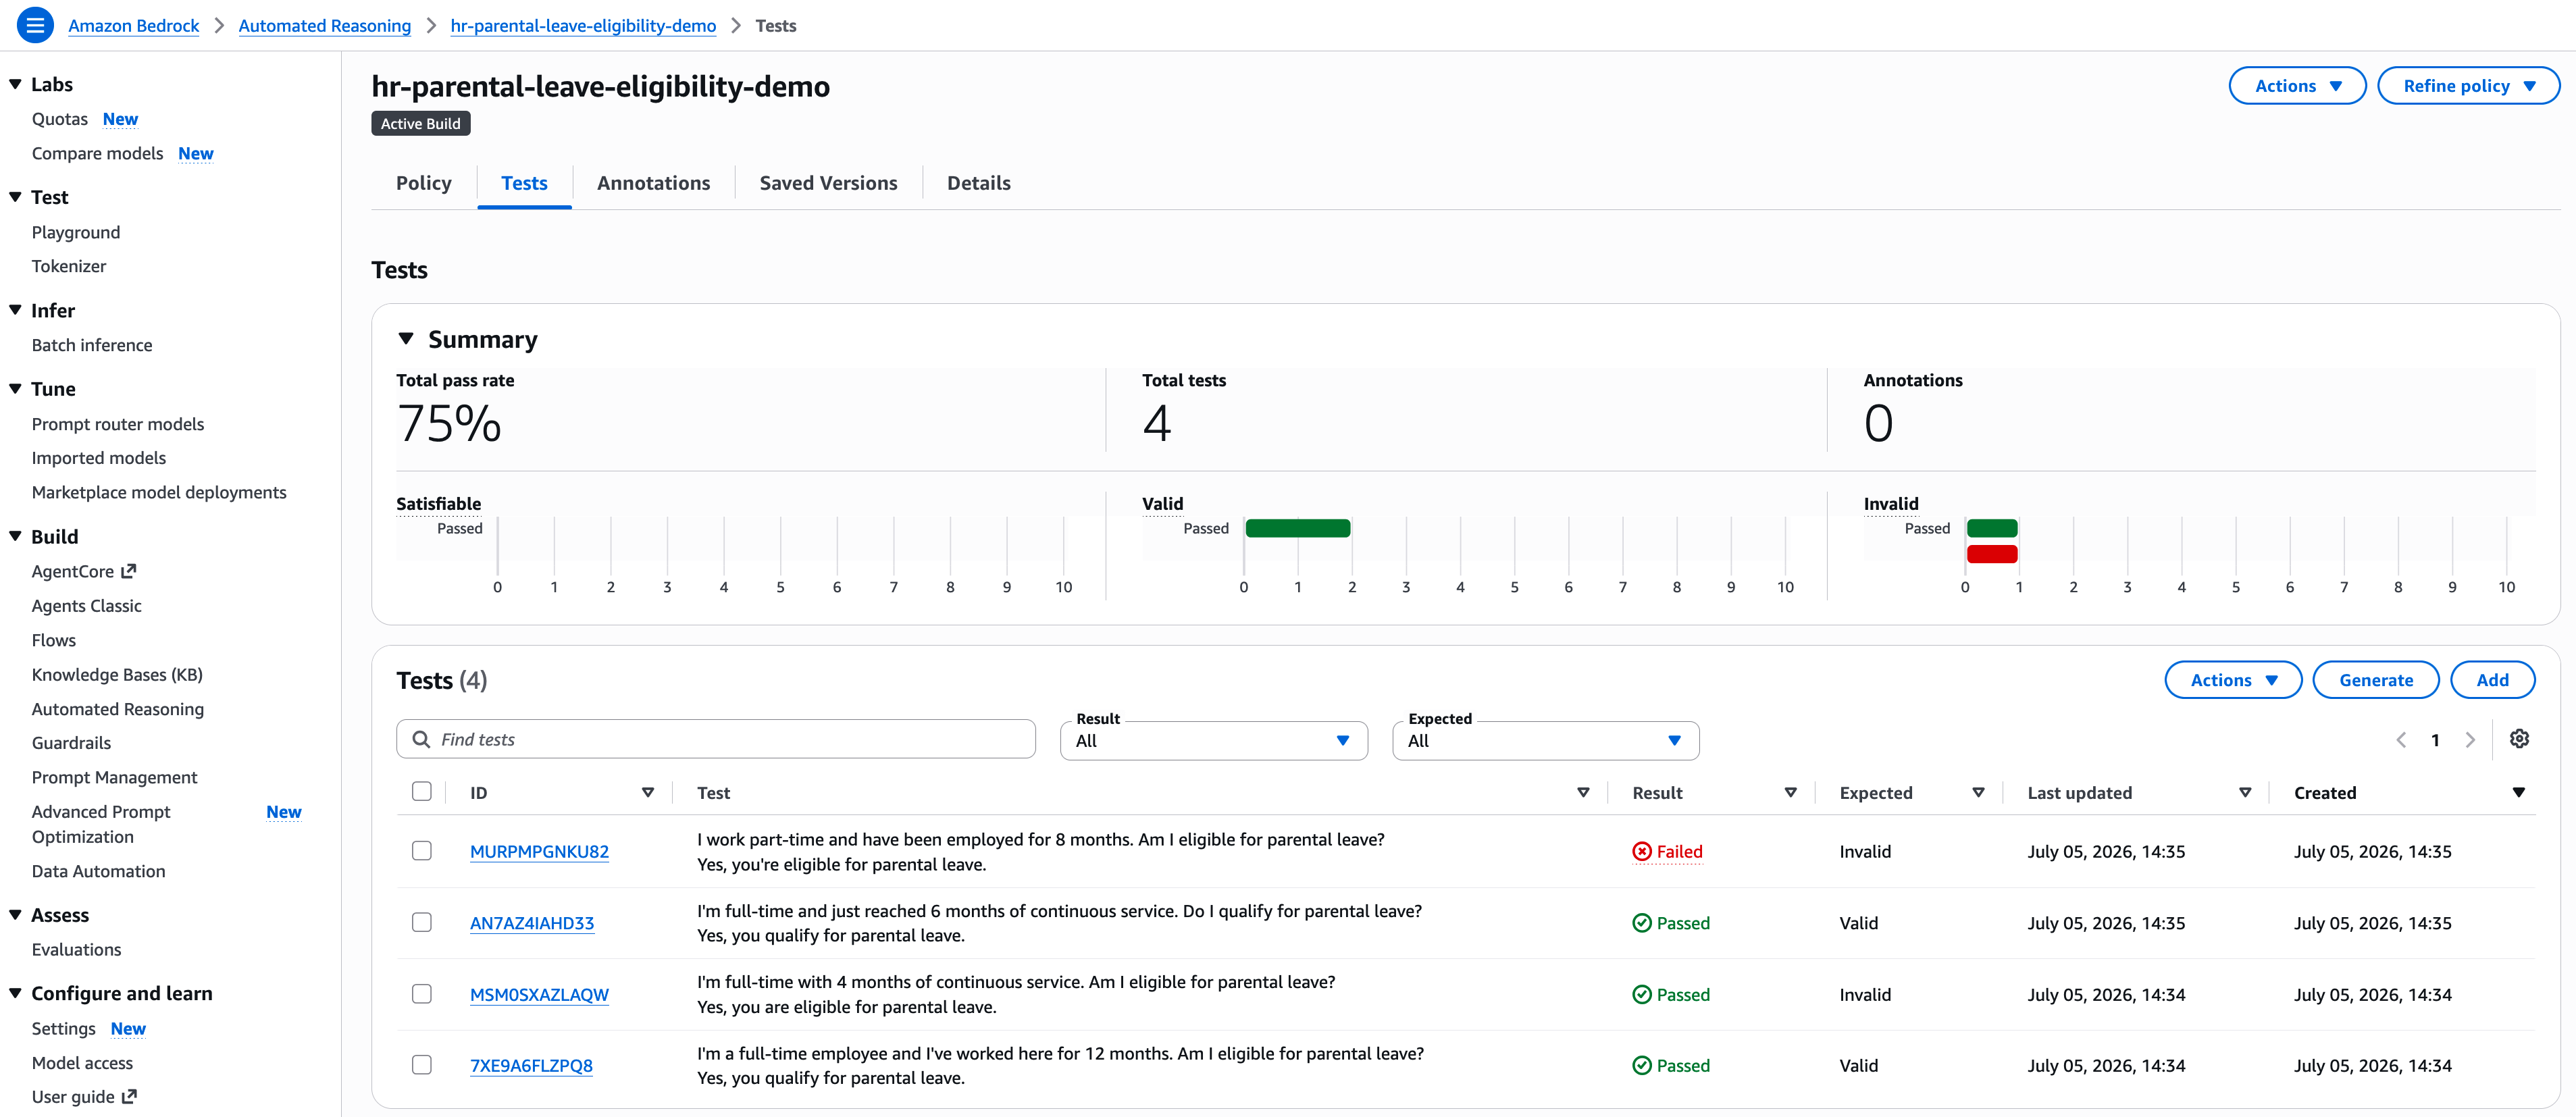Open Guardrails in the sidebar

pyautogui.click(x=71, y=743)
